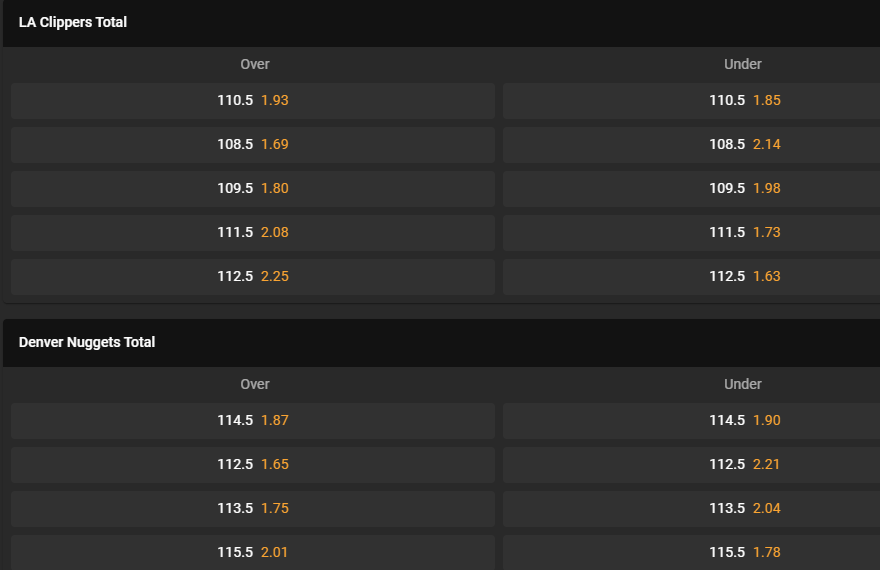The image size is (880, 570).
Task: Select Clippers Under 110.5 at 1.85
Action: pyautogui.click(x=691, y=101)
